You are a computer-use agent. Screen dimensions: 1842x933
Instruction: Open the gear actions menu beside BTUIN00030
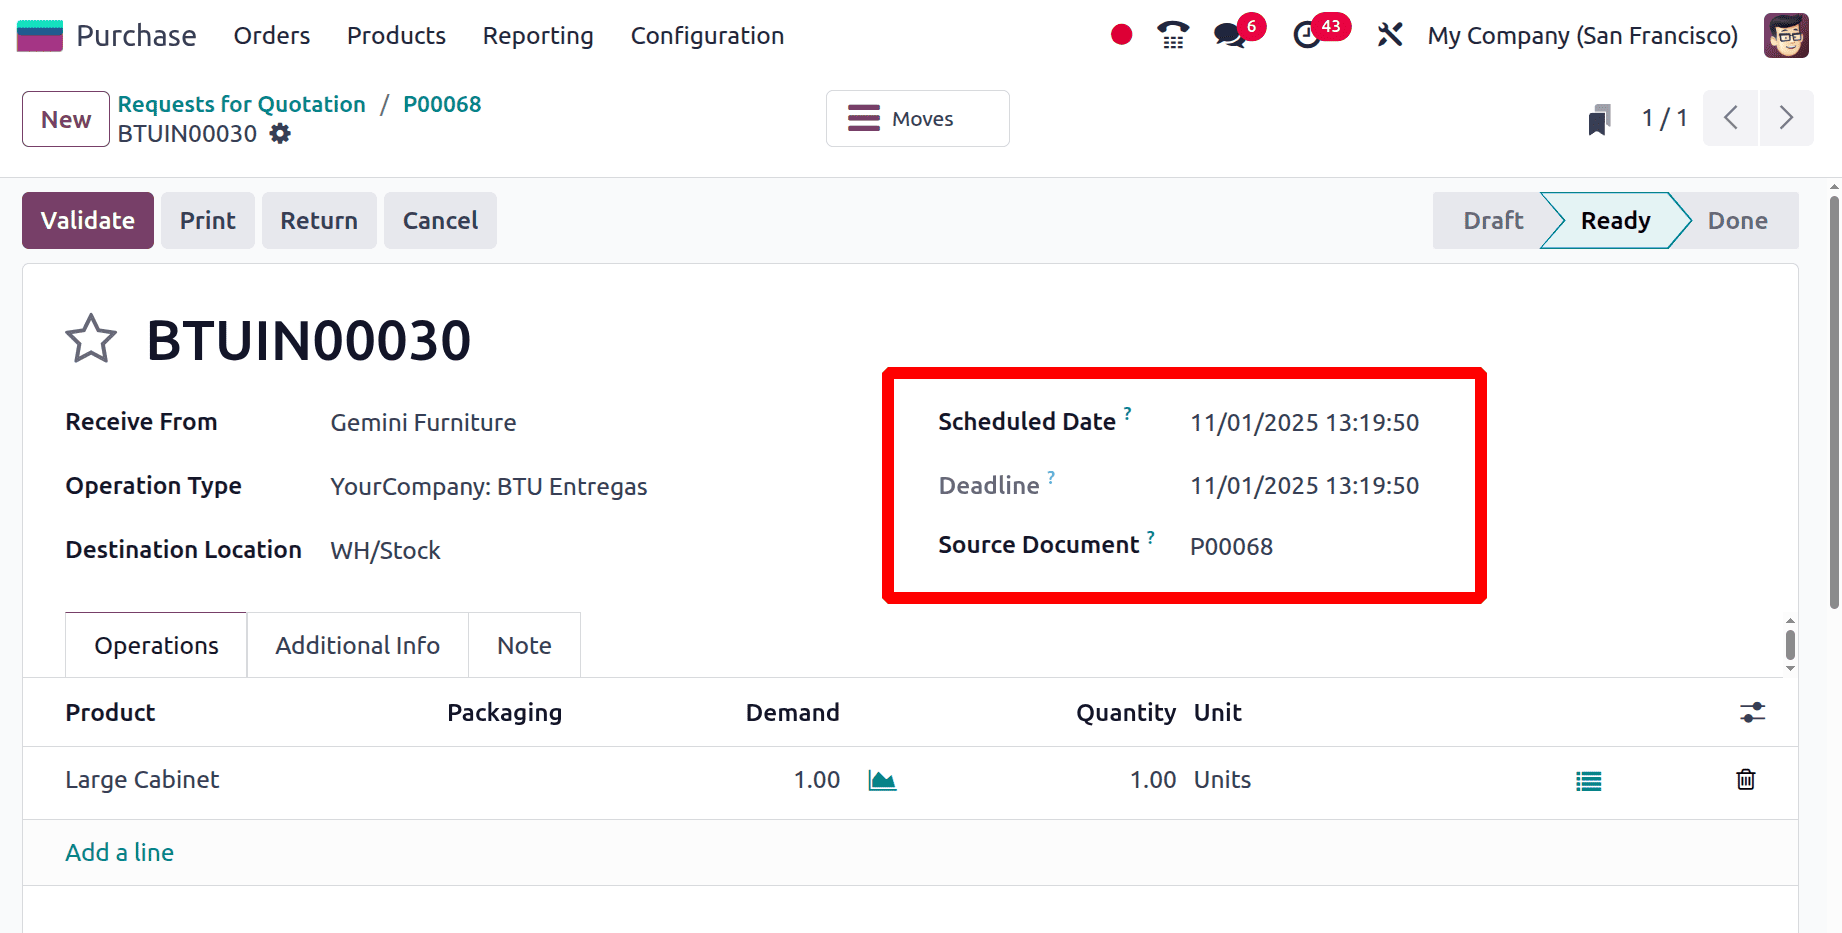(279, 133)
